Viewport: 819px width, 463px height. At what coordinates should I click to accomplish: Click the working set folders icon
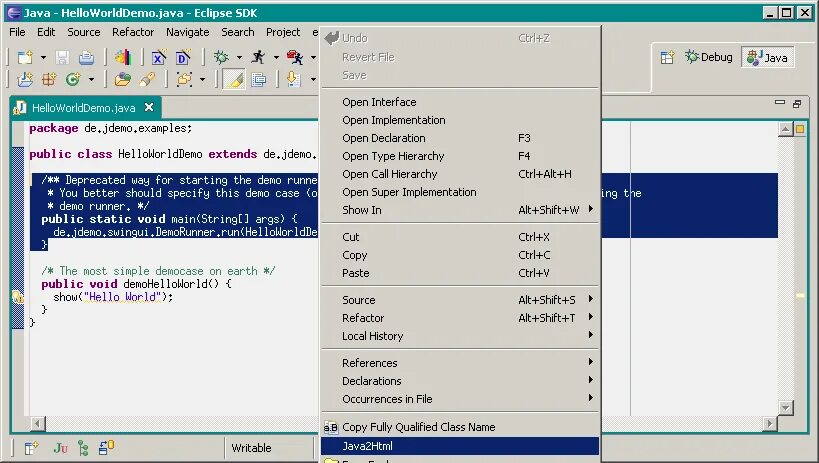coord(184,79)
